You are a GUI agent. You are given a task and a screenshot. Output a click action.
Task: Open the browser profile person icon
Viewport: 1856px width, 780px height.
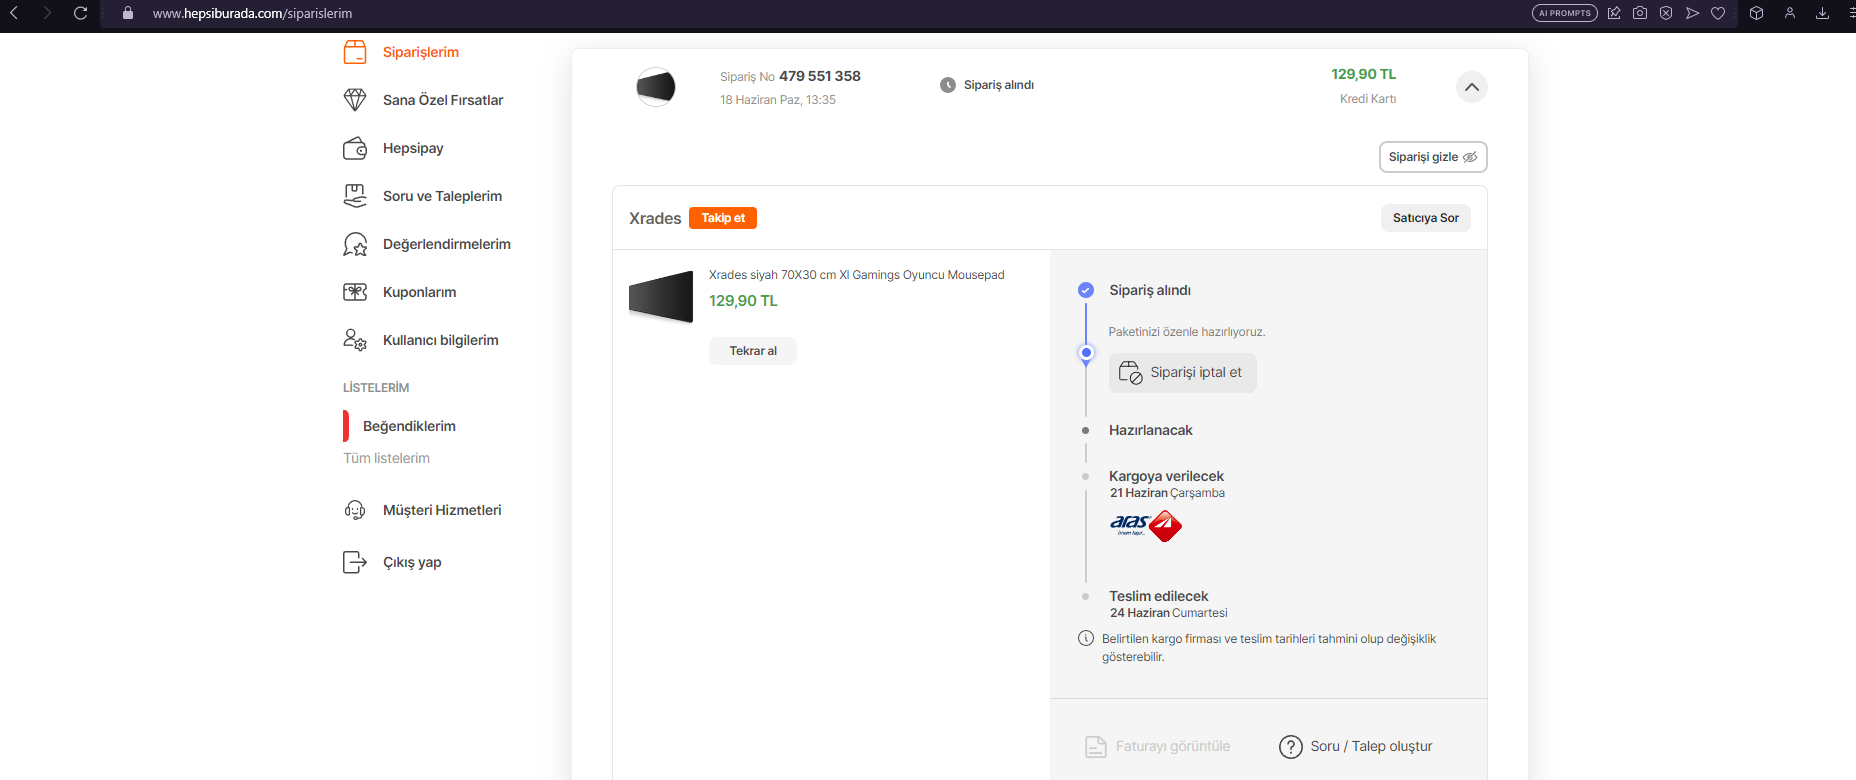[1790, 13]
